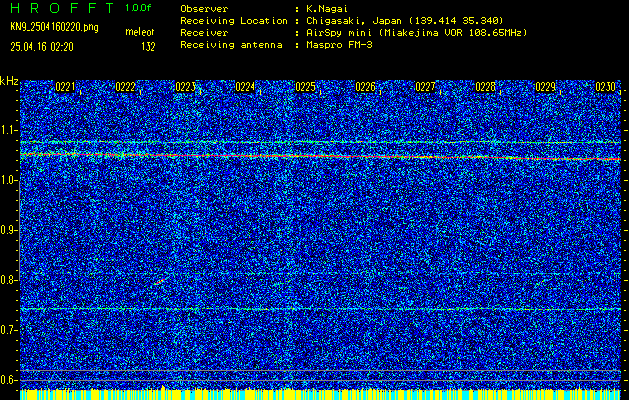
Task: Click the 0.6 frequency axis label
Action: click(8, 380)
